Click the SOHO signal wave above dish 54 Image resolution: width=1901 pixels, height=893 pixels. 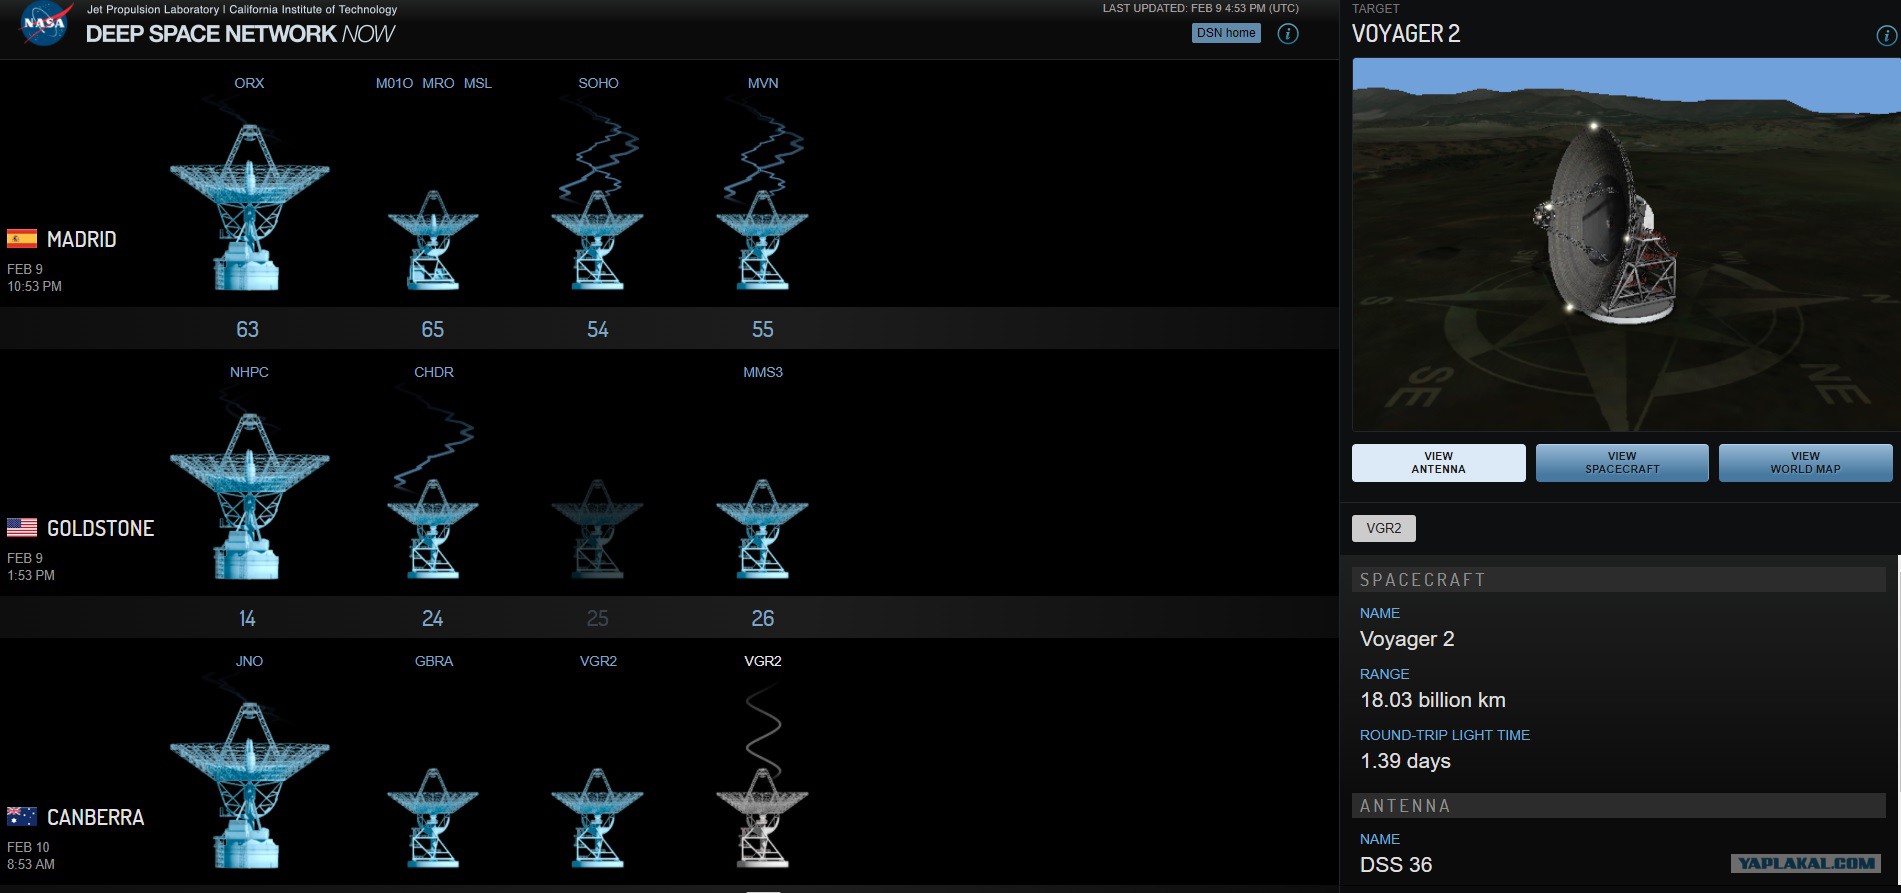598,150
